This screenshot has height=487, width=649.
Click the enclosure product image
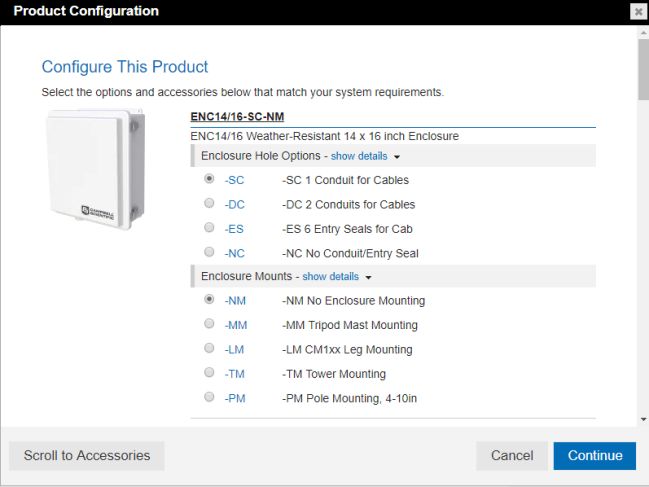96,169
